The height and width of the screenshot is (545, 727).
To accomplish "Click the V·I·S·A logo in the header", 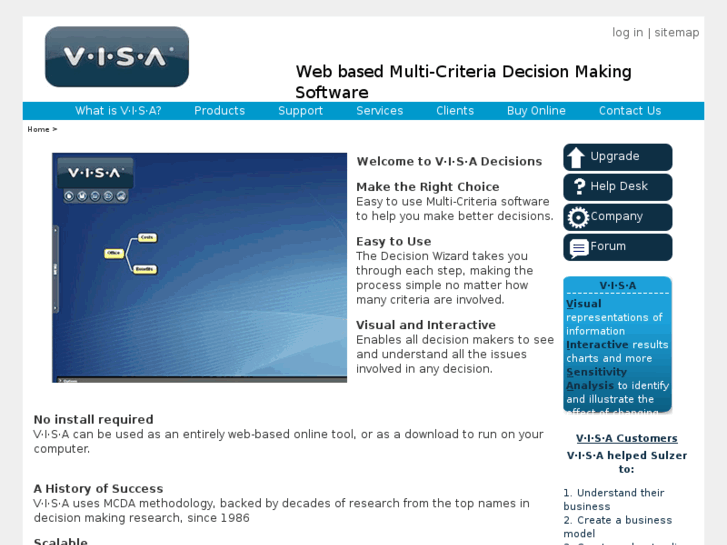I will point(117,57).
